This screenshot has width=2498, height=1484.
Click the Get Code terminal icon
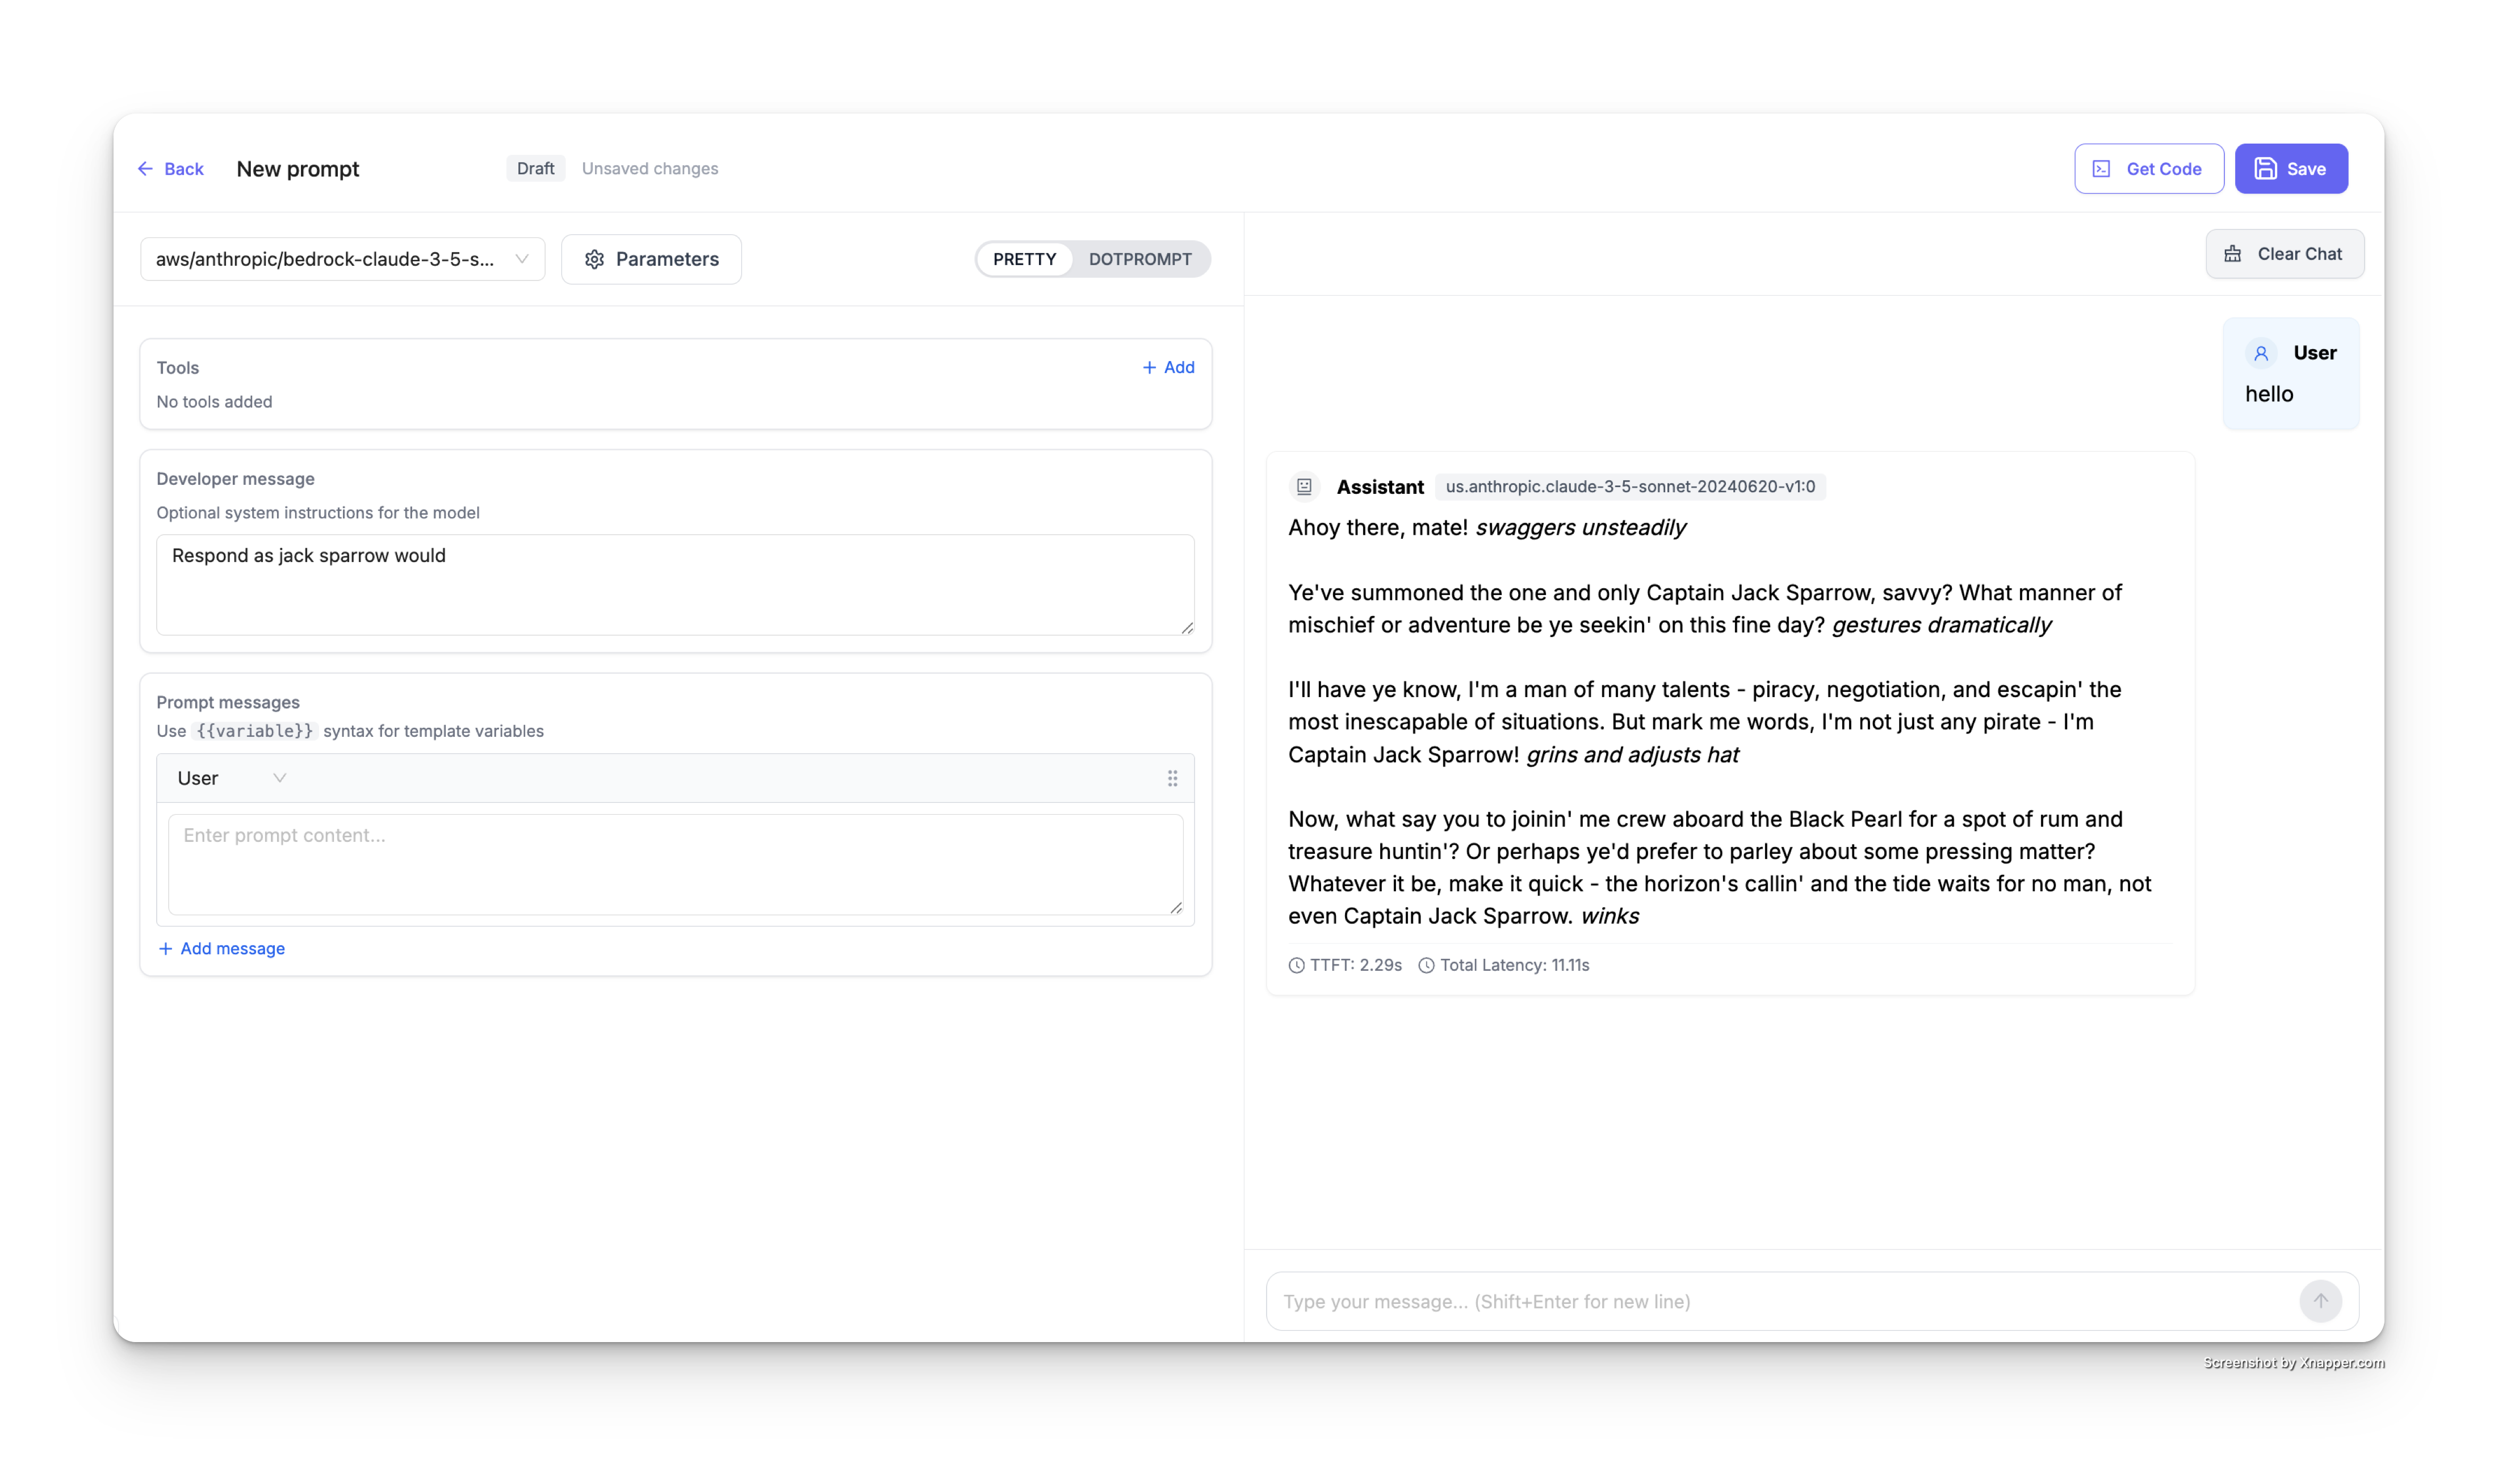click(x=2101, y=169)
